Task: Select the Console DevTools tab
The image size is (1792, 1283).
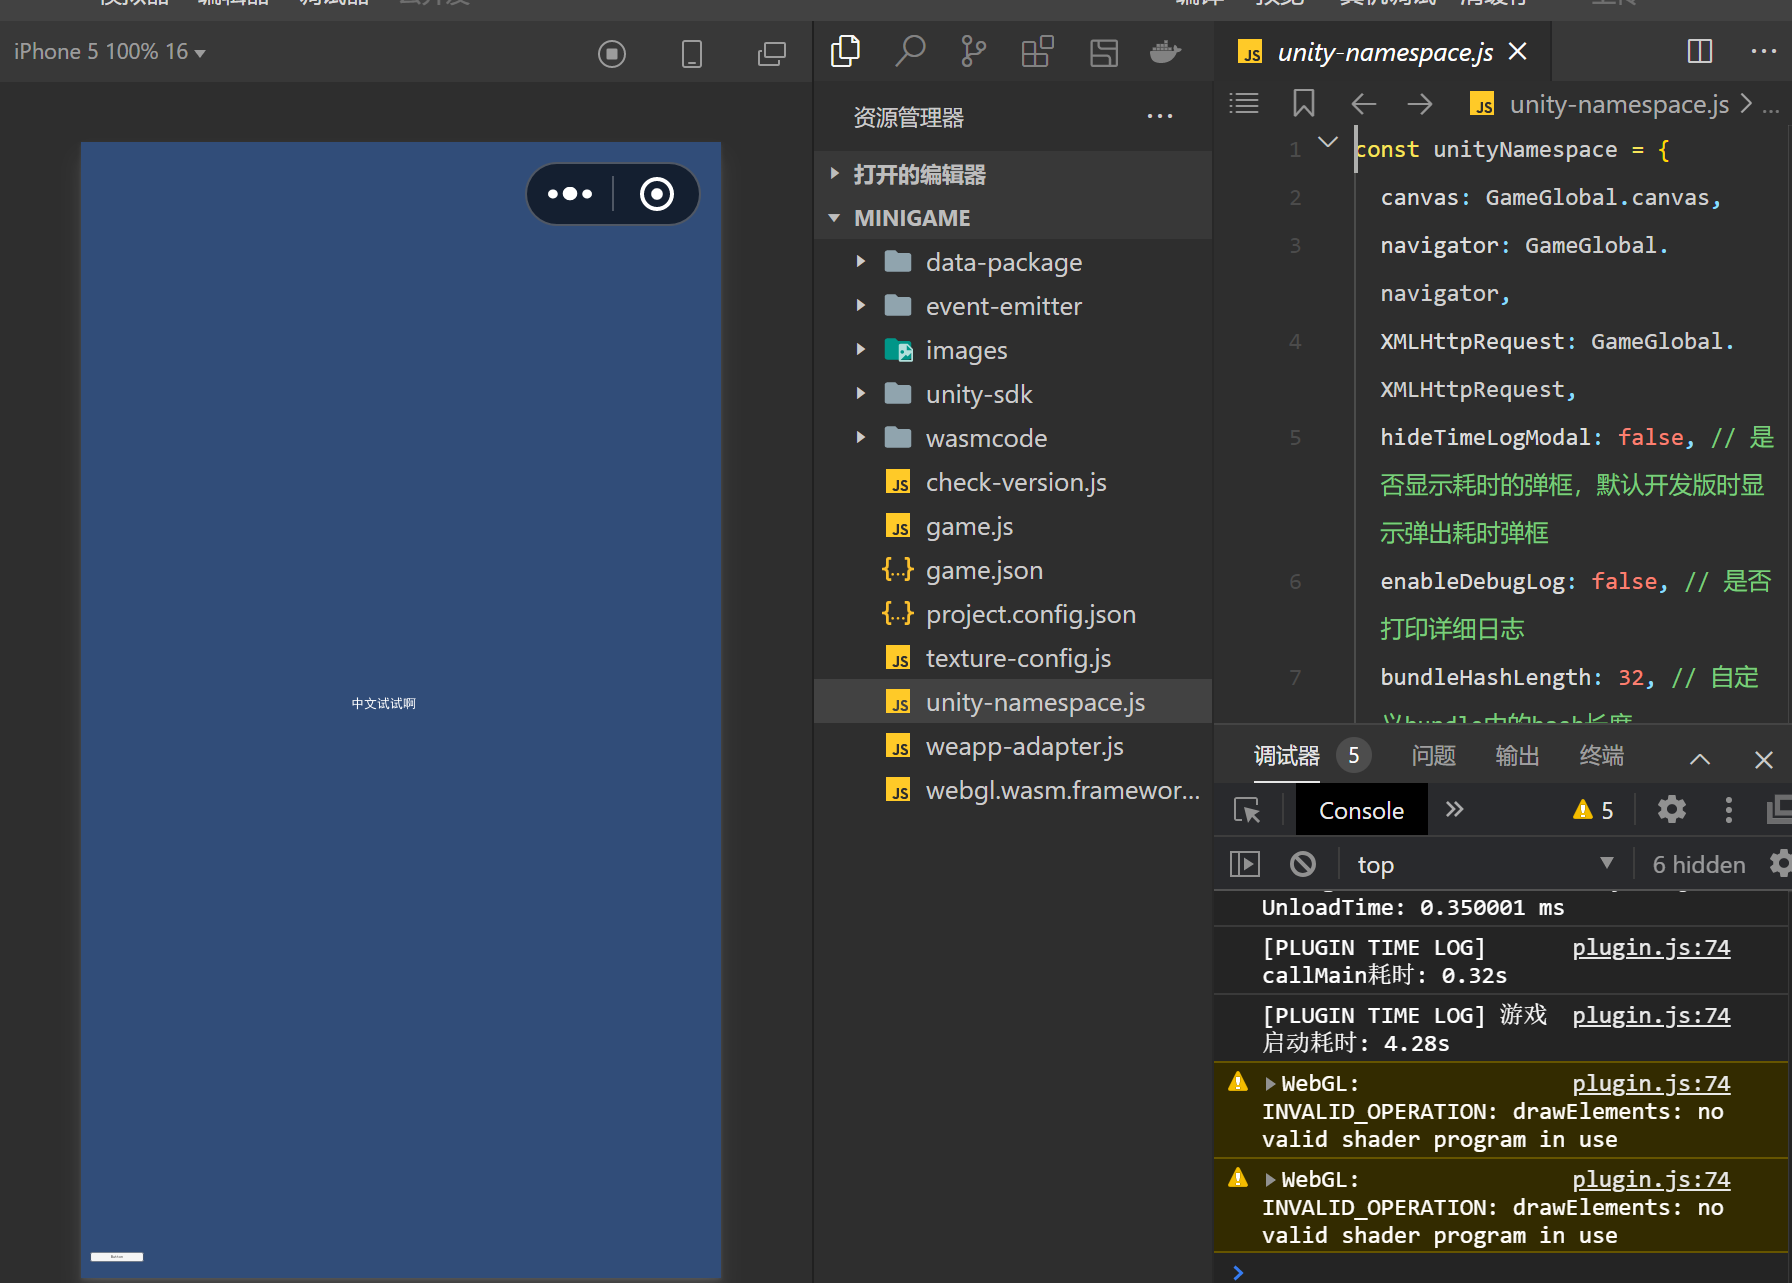Action: pos(1361,810)
